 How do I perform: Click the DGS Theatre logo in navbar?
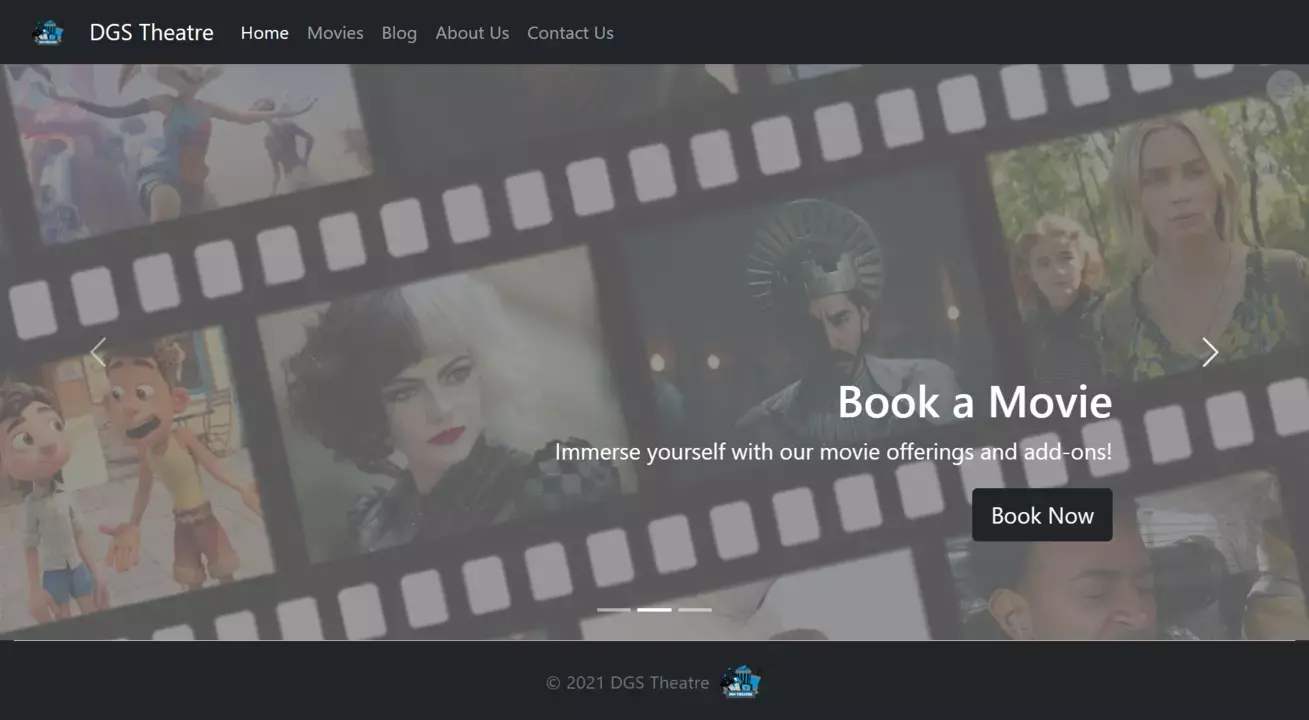(48, 33)
